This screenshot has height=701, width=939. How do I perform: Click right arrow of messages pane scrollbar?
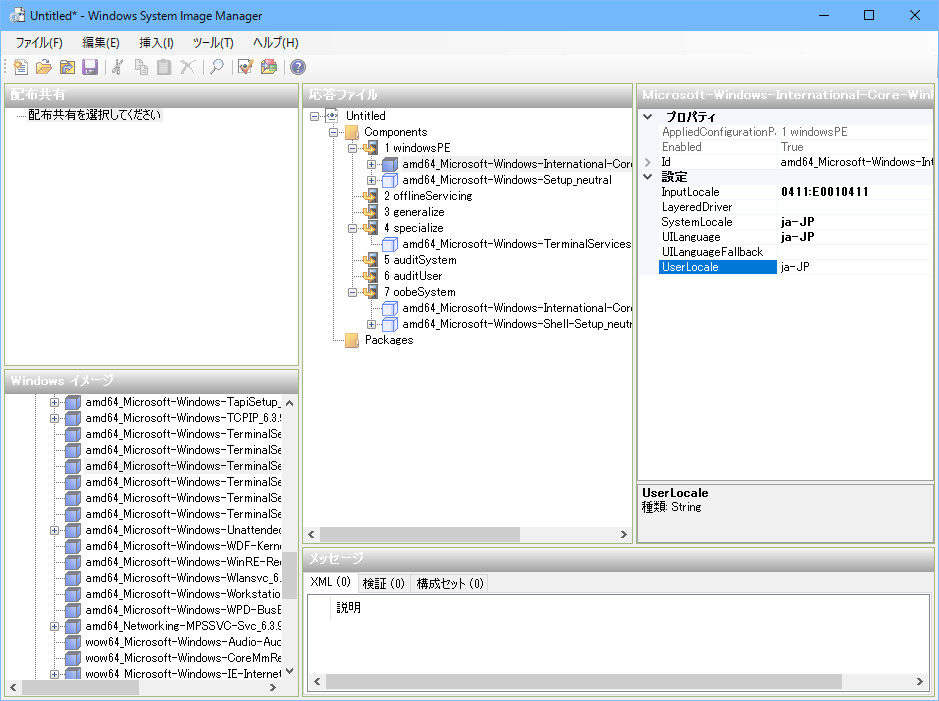pyautogui.click(x=920, y=681)
